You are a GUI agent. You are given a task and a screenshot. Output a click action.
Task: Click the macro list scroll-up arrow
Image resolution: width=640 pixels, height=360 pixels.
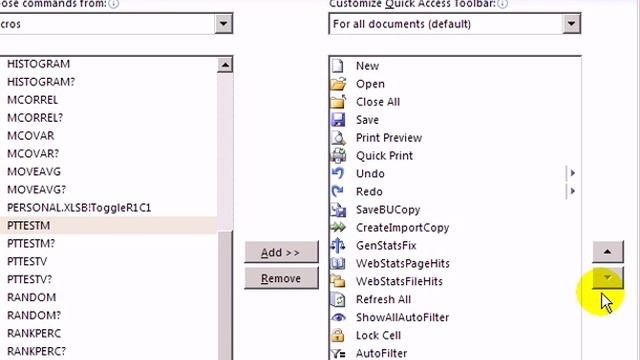click(225, 64)
